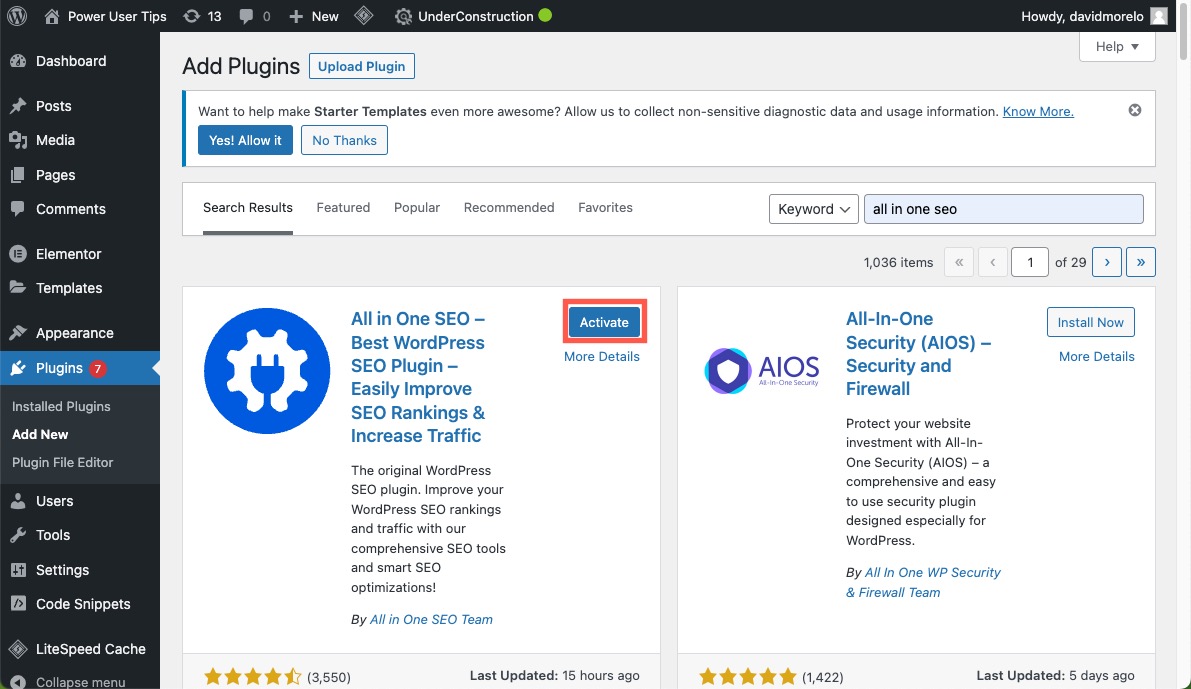The image size is (1191, 689).
Task: Open UnderConstruction settings from the admin bar
Action: (x=473, y=15)
